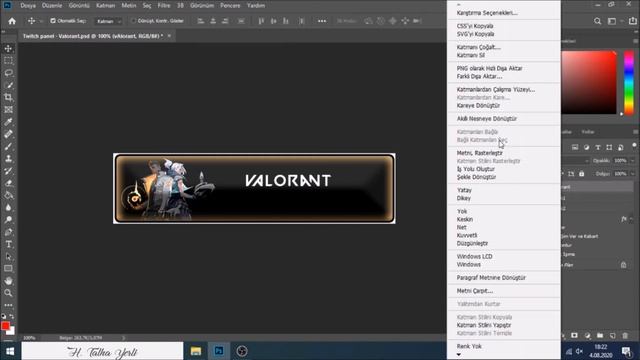Select the Healing Brush tool
This screenshot has width=640, height=360.
coord(8,134)
